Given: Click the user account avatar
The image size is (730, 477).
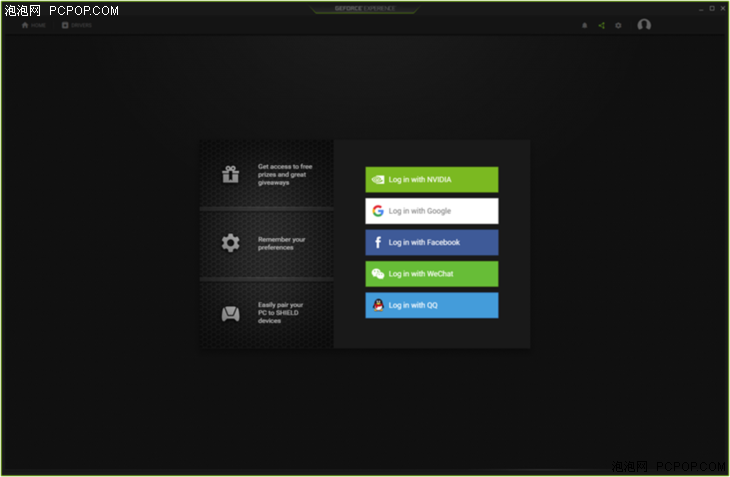Looking at the screenshot, I should pyautogui.click(x=644, y=25).
